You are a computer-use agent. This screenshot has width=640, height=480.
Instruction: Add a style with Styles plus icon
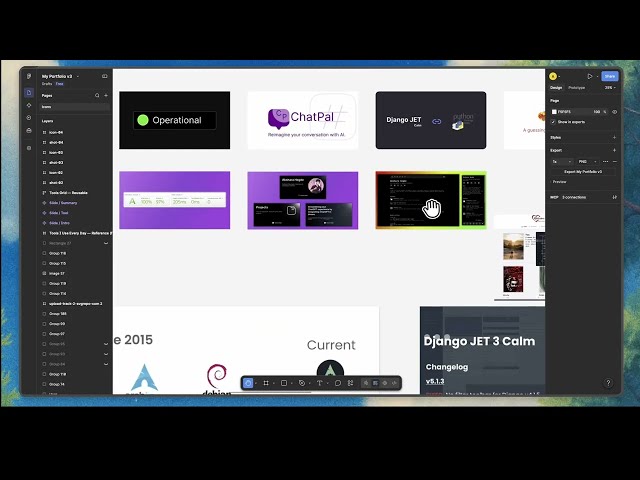pos(614,138)
